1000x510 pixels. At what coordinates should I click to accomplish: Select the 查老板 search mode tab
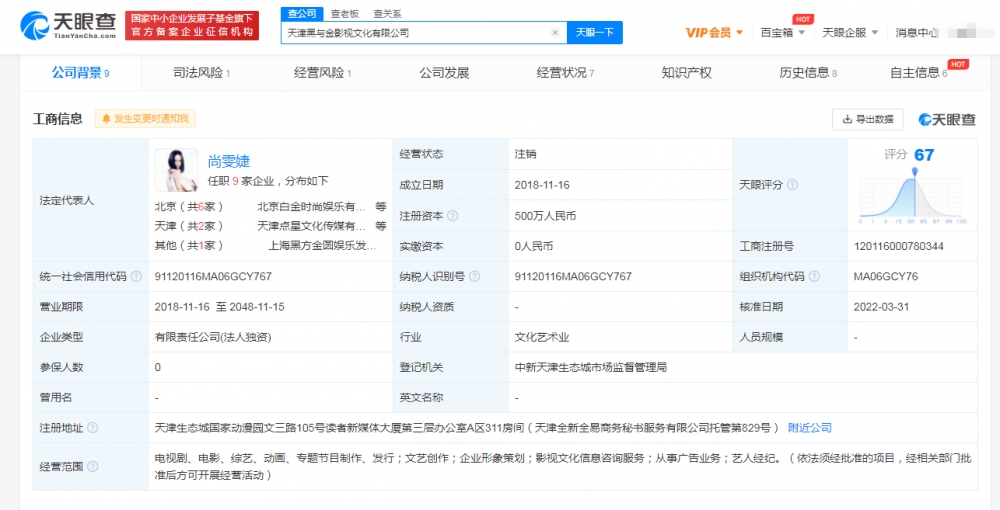point(344,14)
